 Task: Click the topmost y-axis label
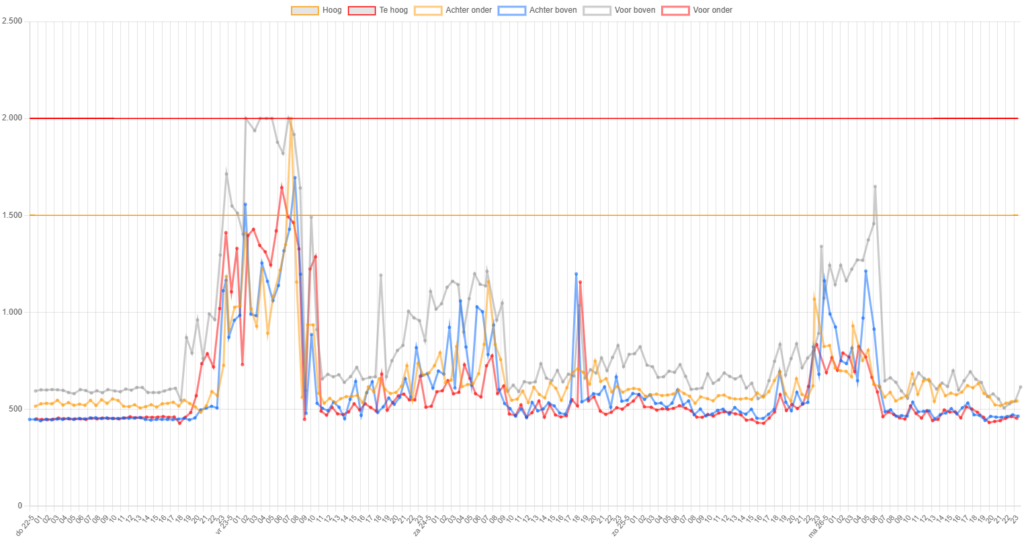(14, 21)
